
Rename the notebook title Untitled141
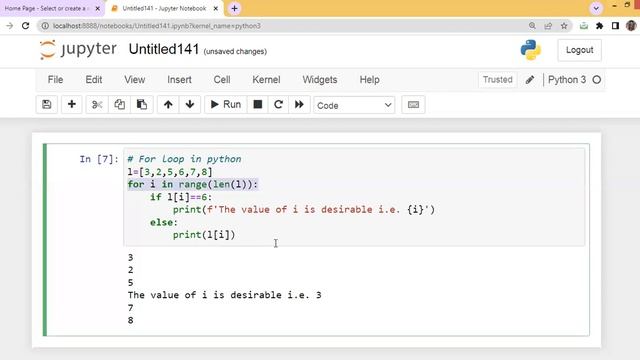click(164, 49)
